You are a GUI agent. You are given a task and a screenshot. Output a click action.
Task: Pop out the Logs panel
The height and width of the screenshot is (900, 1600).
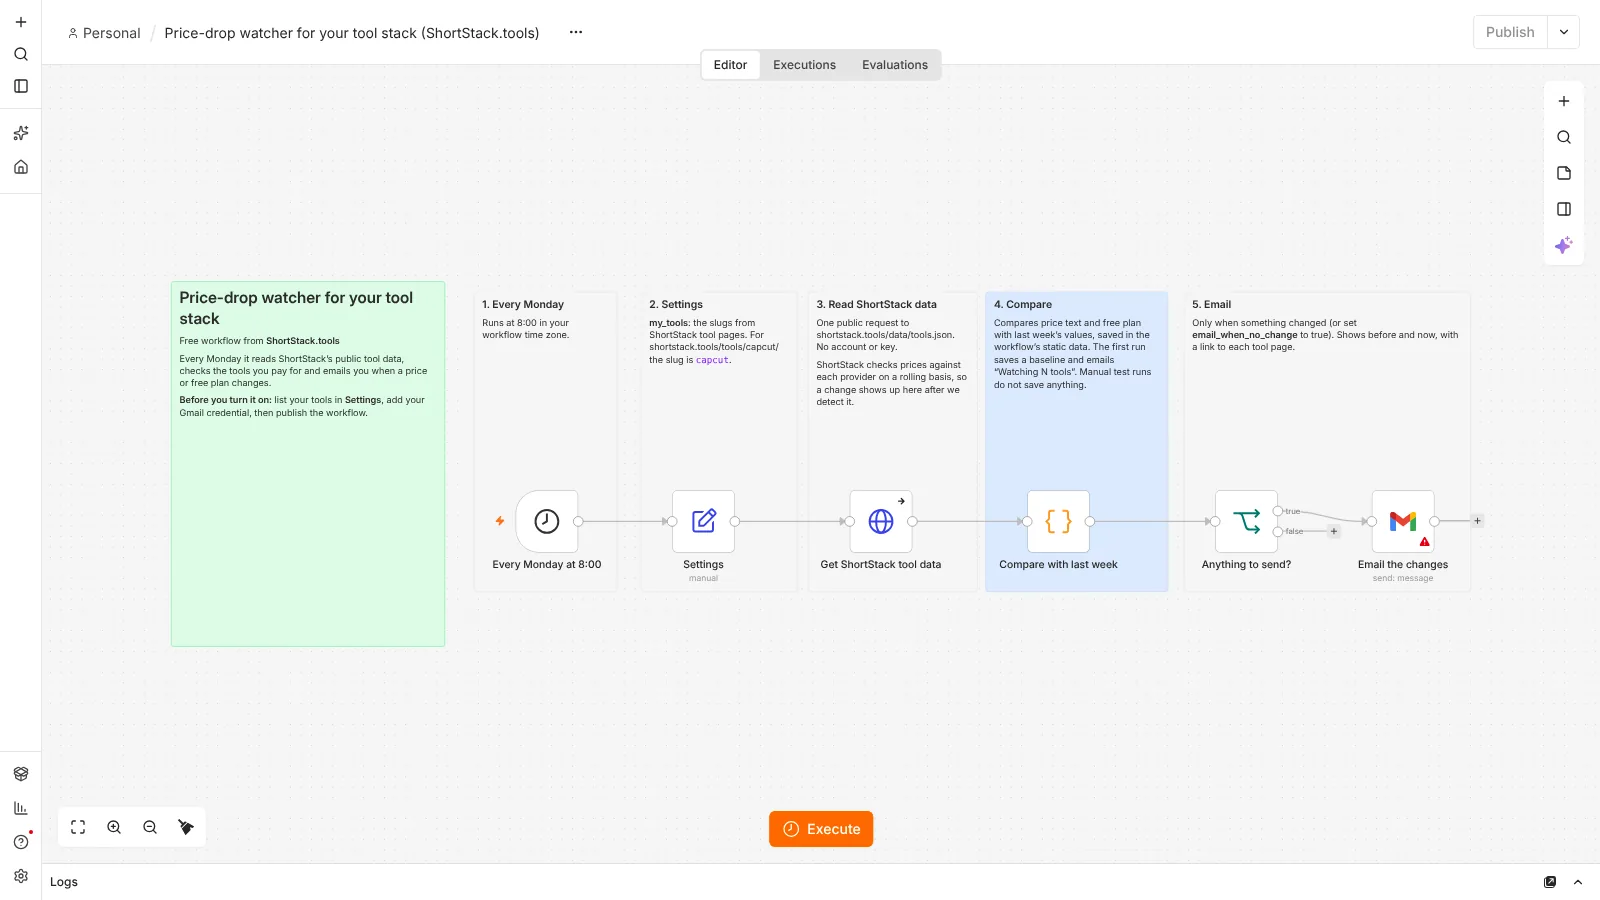(x=1550, y=882)
